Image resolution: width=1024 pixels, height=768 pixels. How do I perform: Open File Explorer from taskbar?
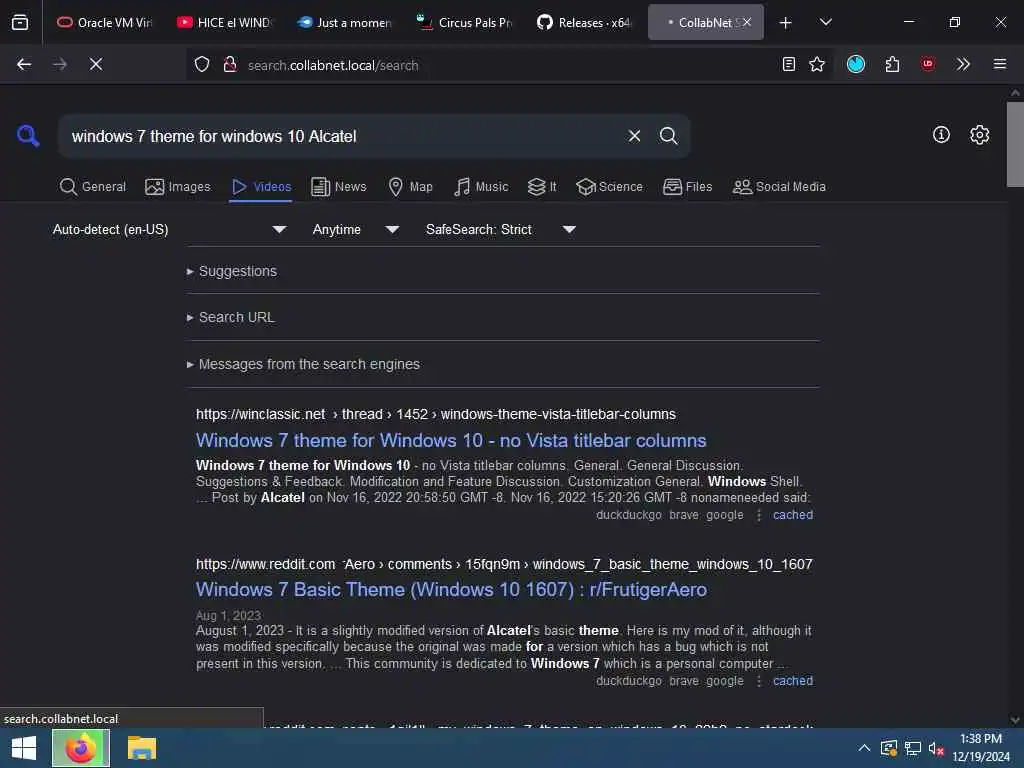[x=142, y=748]
